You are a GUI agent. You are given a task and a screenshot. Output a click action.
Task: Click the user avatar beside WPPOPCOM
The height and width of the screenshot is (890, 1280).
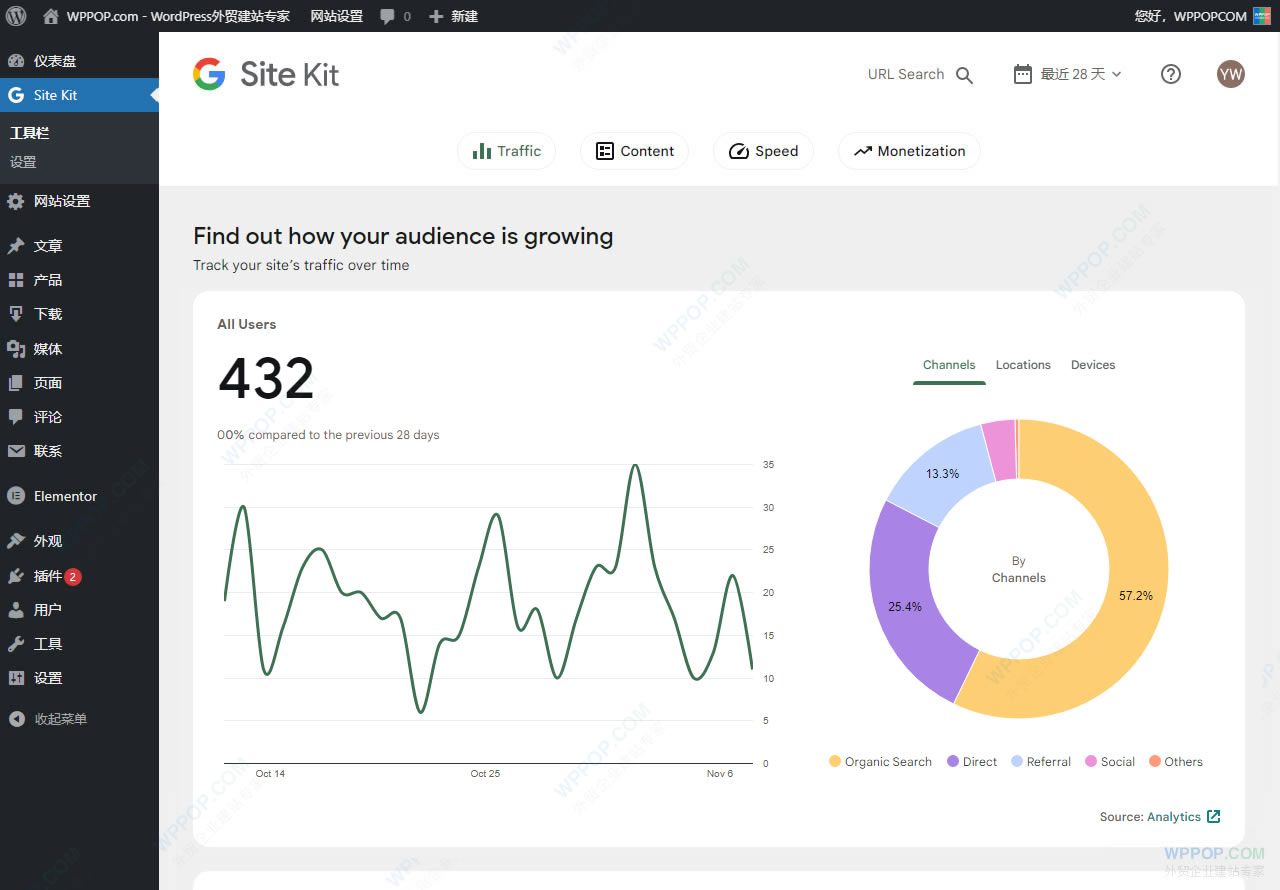[x=1262, y=16]
